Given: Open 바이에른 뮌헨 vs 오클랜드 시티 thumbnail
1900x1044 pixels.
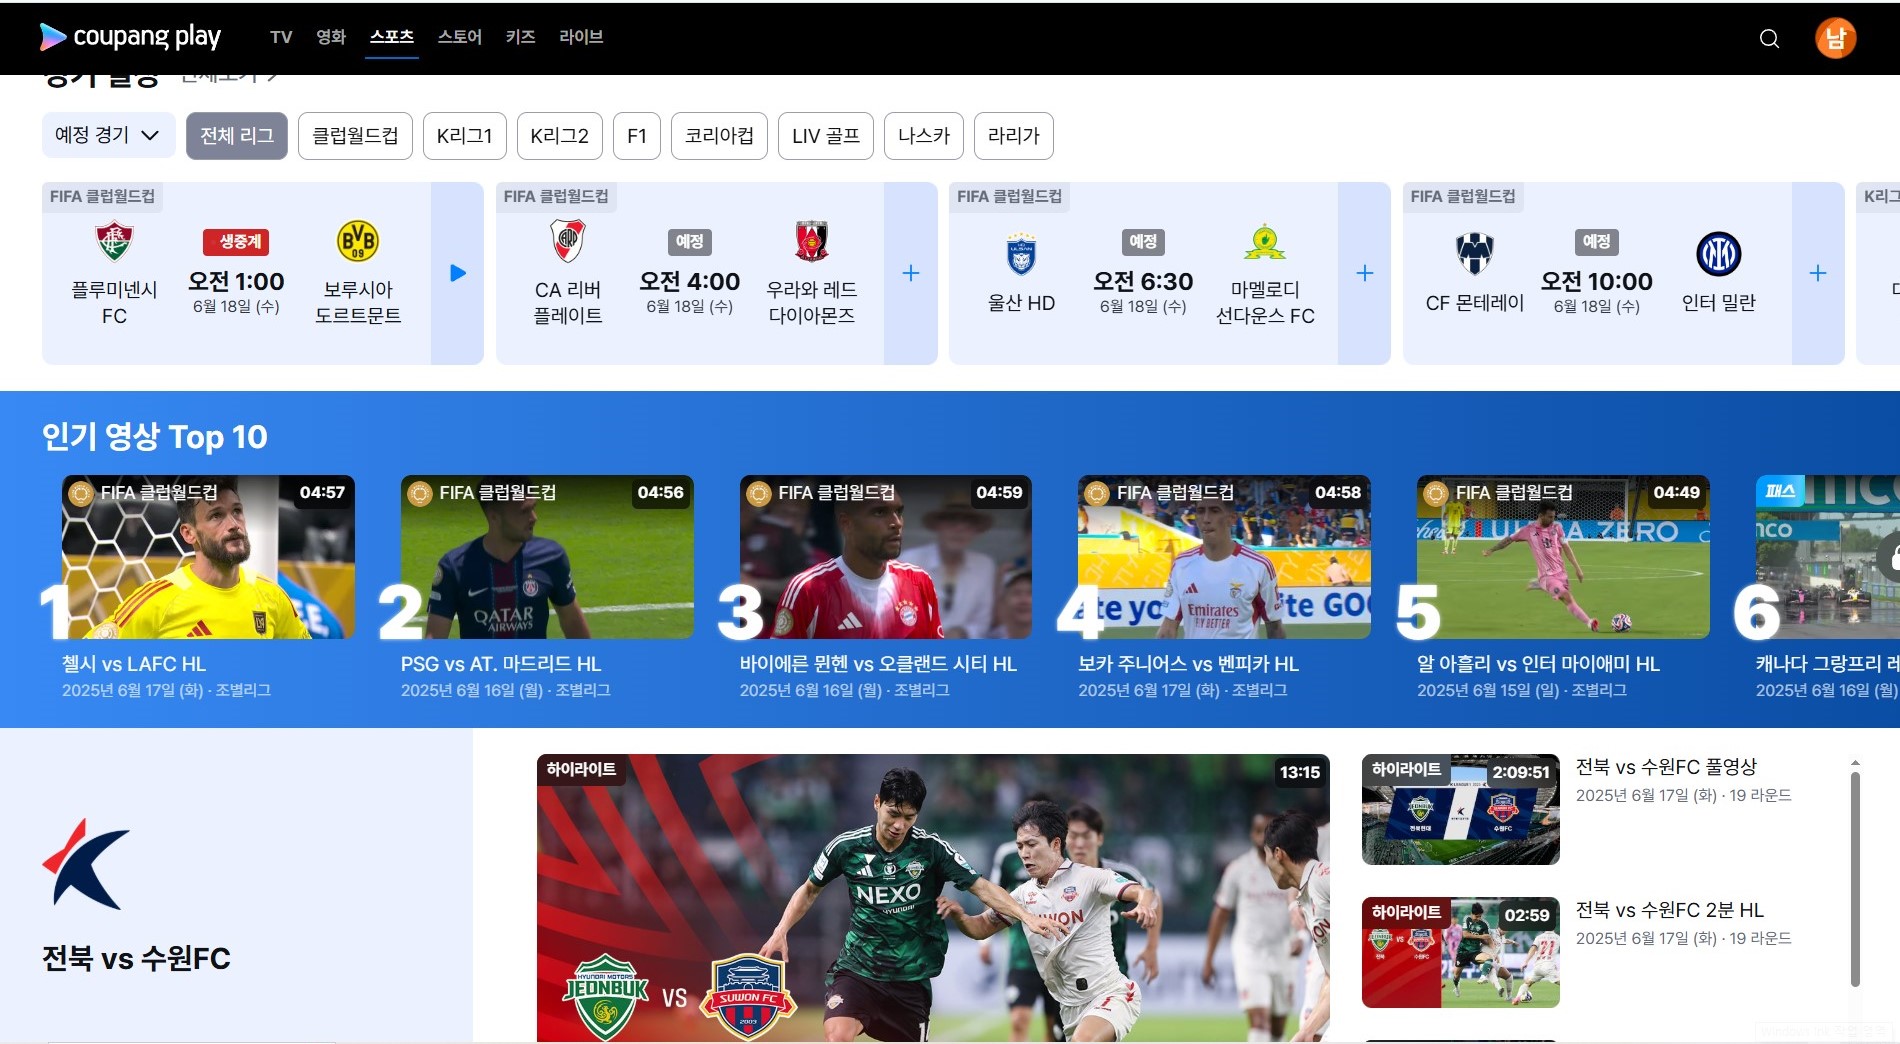Looking at the screenshot, I should [886, 557].
